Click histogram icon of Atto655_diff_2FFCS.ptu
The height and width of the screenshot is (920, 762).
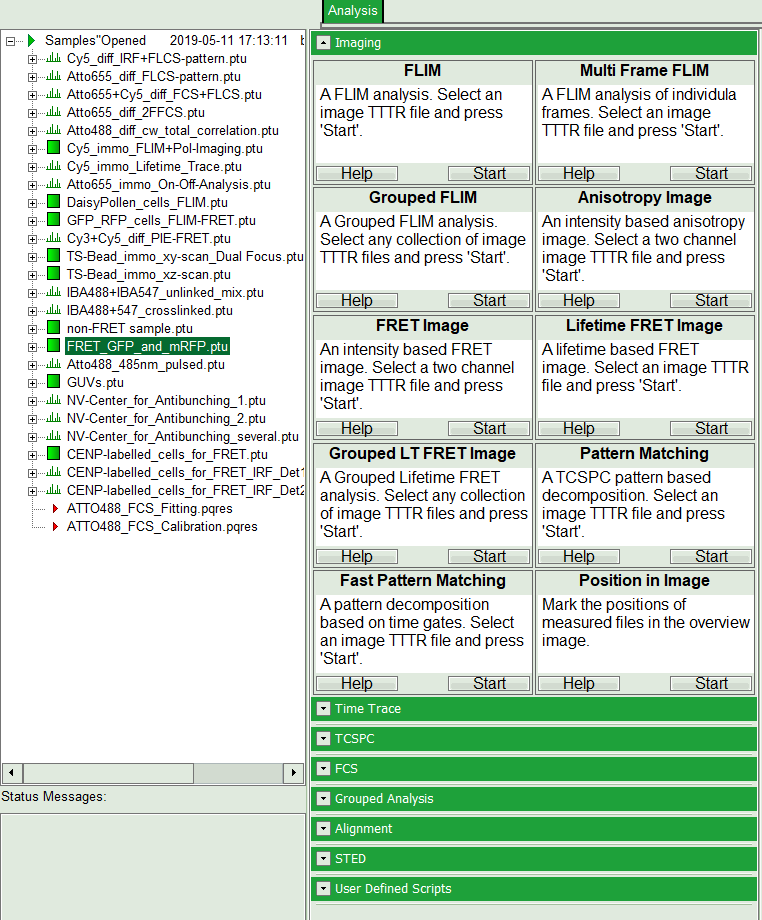click(x=54, y=112)
